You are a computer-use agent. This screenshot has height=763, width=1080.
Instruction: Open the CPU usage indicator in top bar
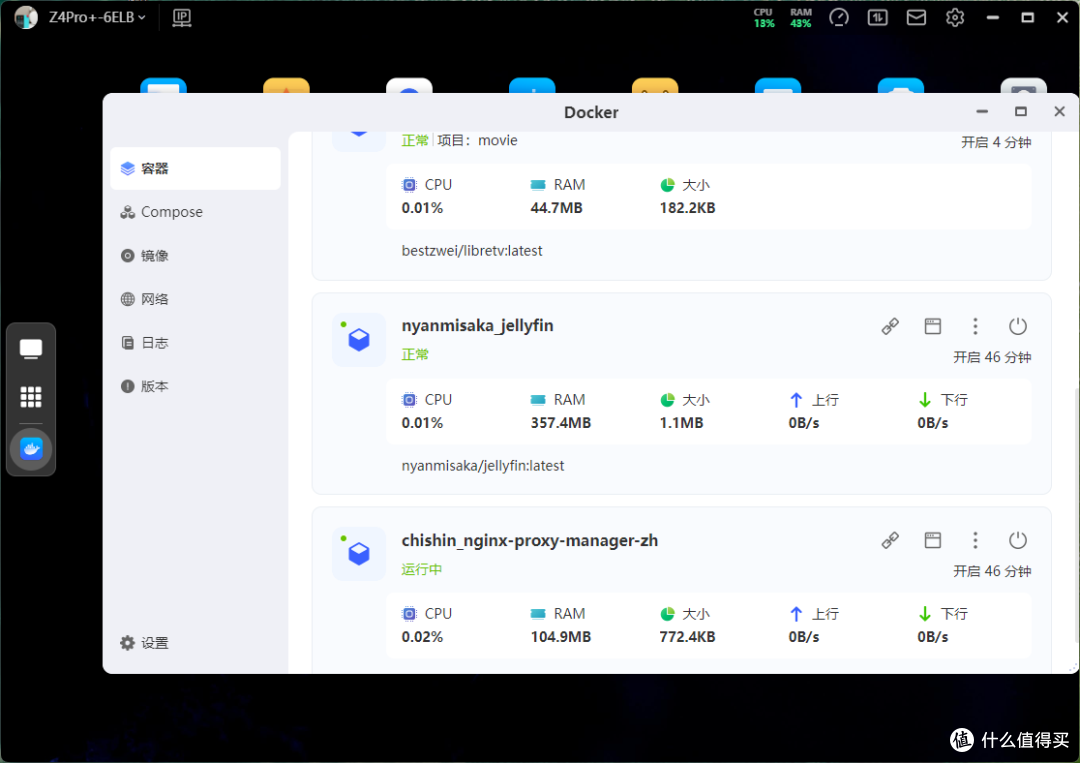pos(764,18)
